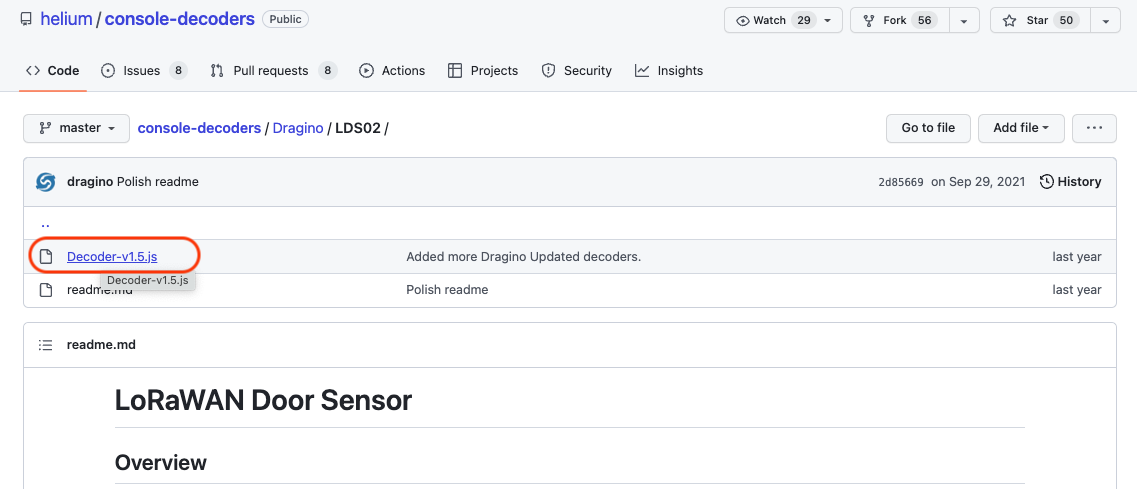Expand the Star lists dropdown arrow
The height and width of the screenshot is (489, 1137).
point(1105,20)
